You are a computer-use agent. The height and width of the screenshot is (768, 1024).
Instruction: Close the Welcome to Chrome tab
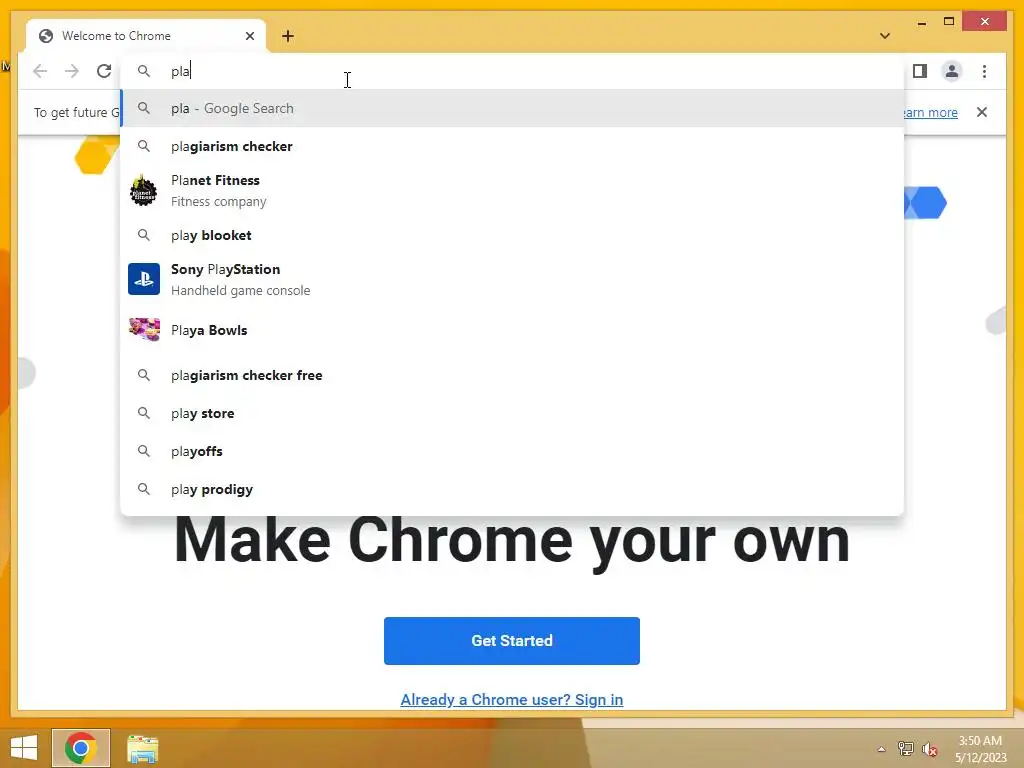[249, 36]
